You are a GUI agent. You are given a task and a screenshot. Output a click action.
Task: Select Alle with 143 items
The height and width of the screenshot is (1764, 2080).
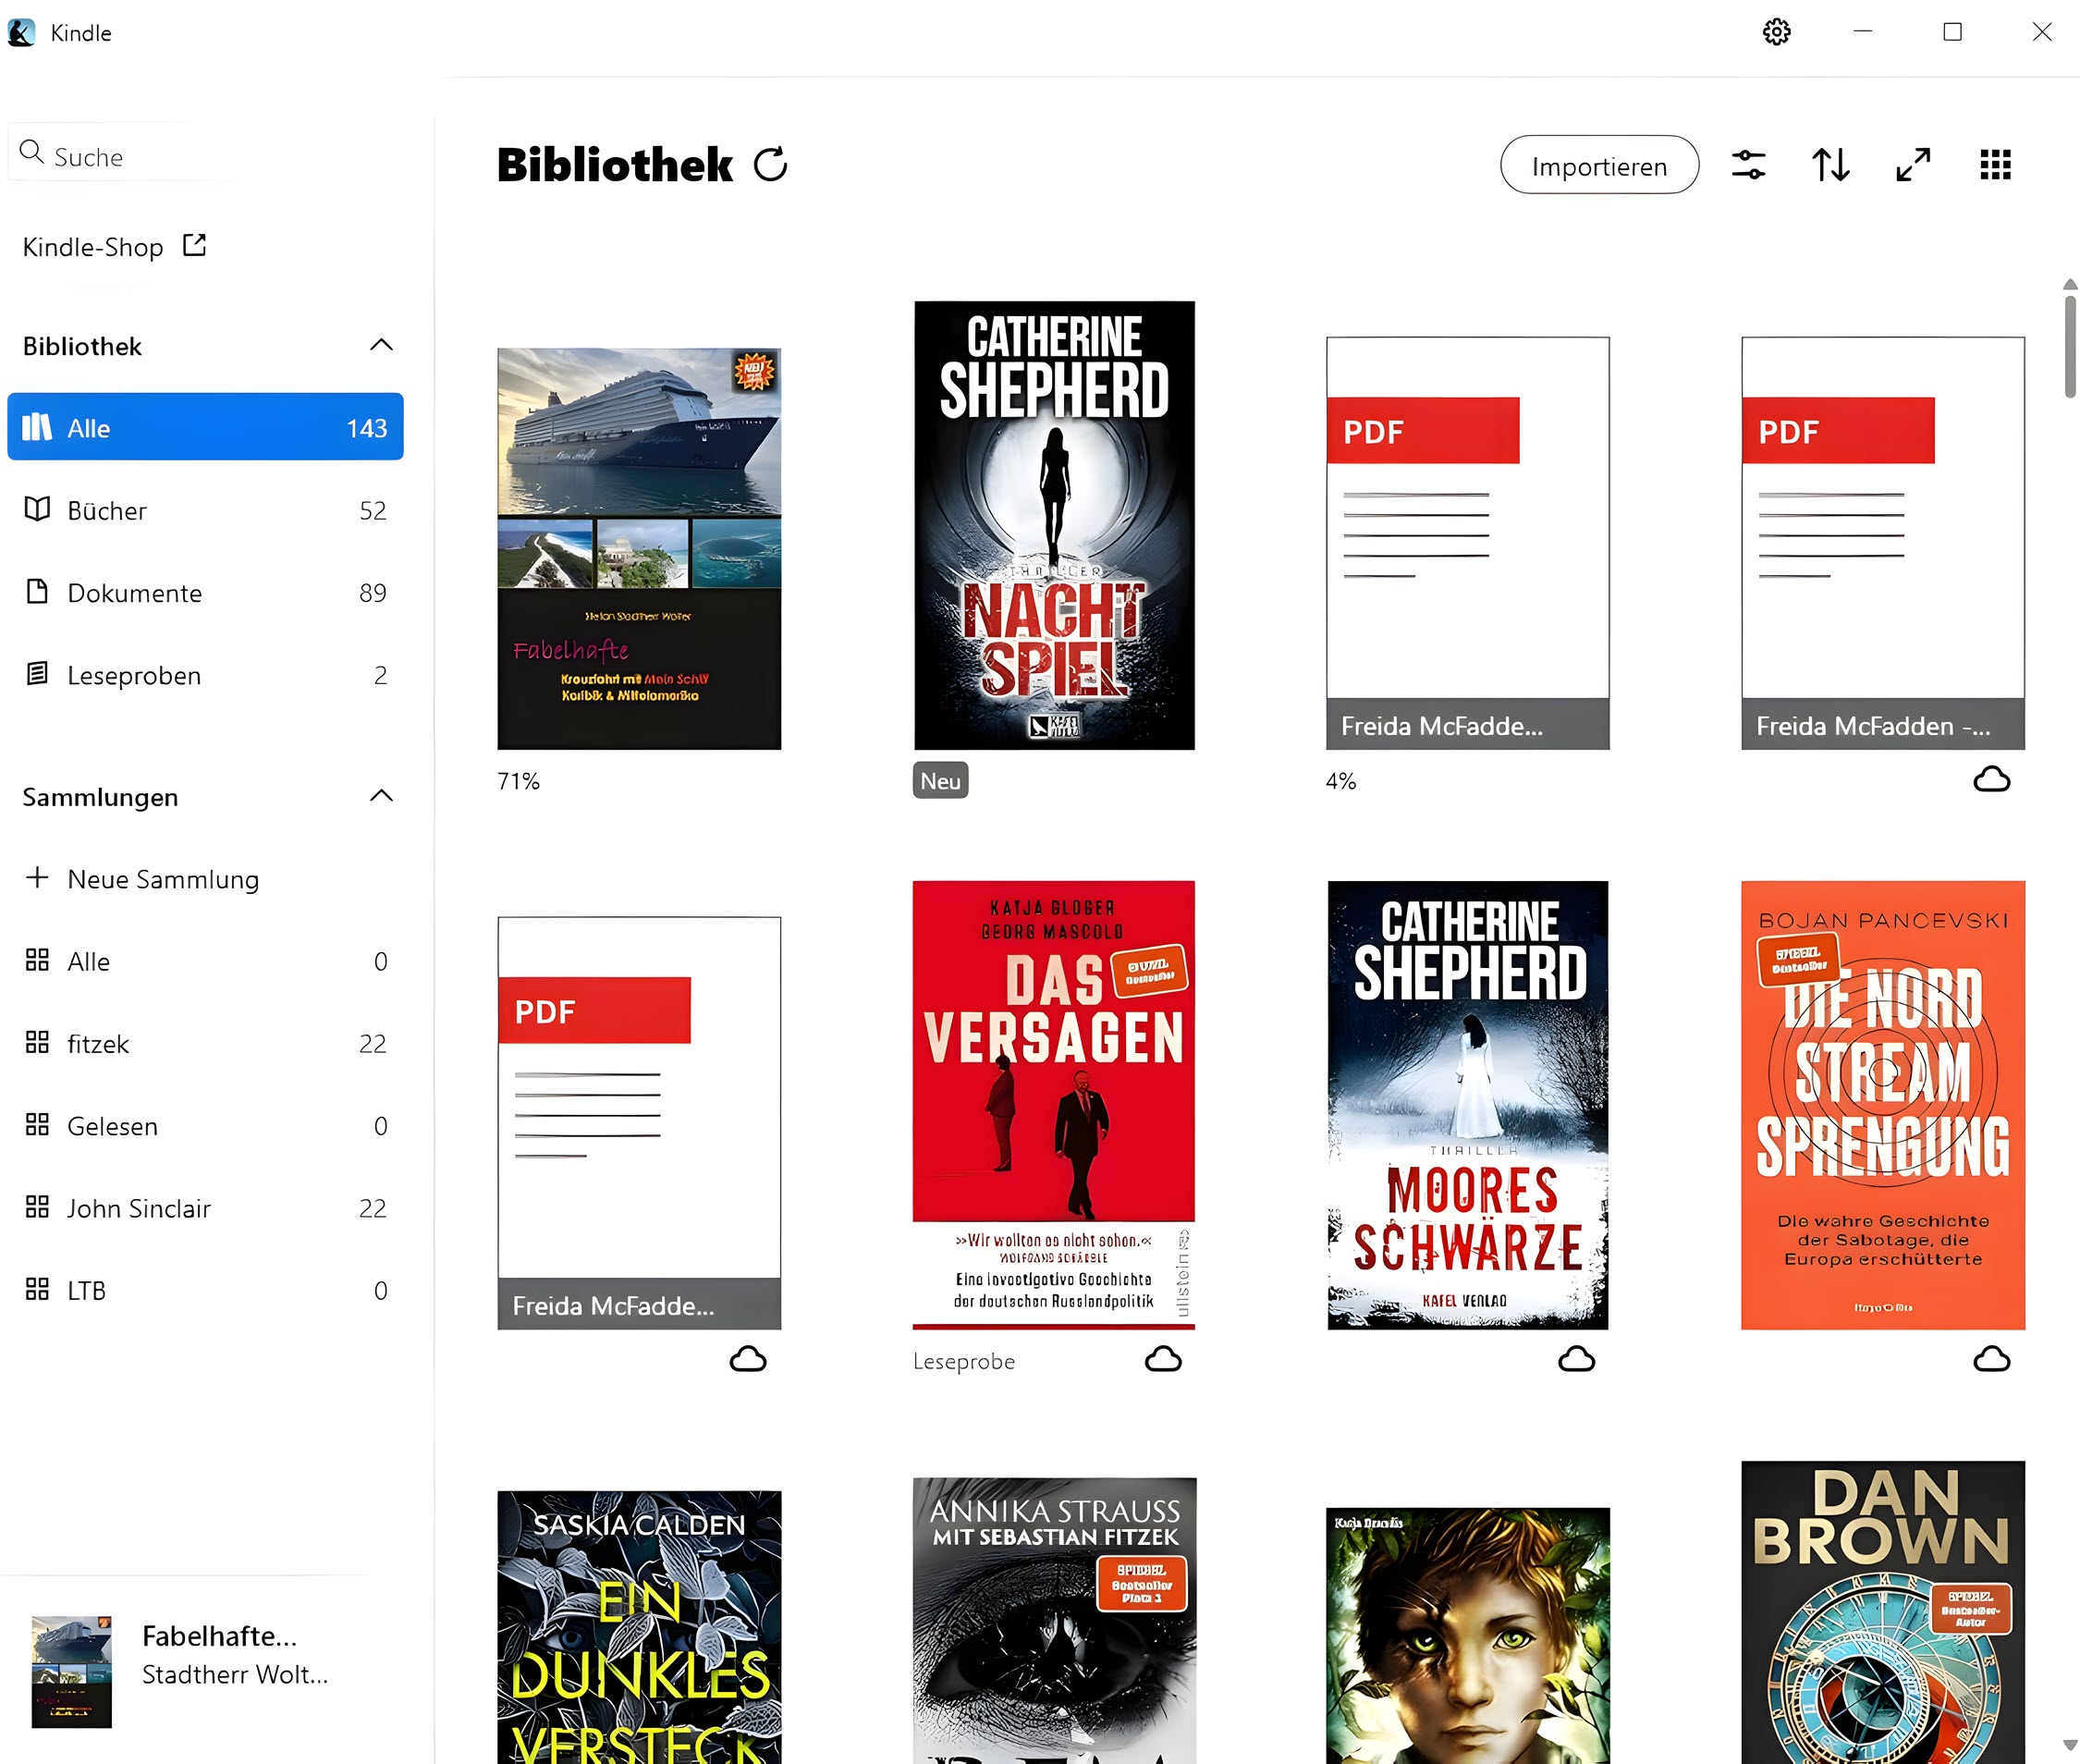205,427
